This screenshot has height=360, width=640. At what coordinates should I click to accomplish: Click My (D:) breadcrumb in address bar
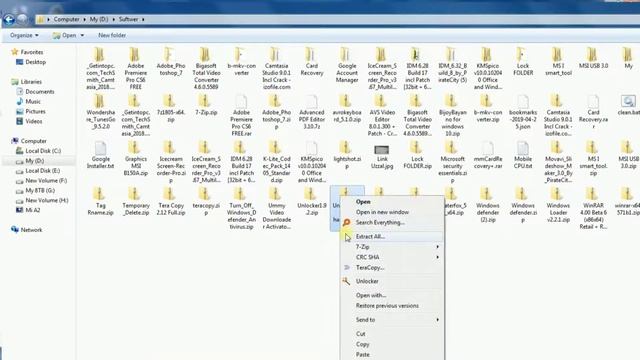[99, 19]
